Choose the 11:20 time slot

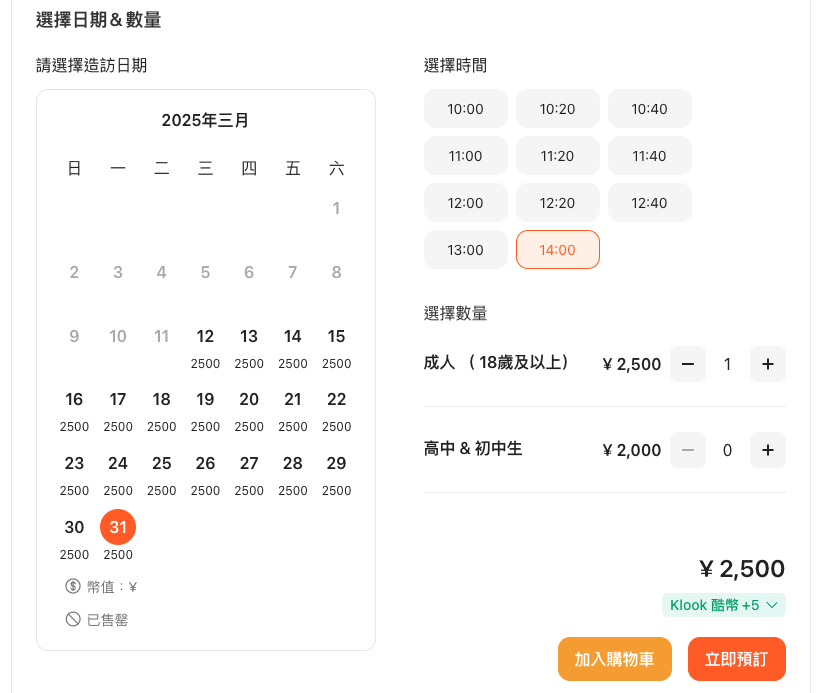[557, 155]
